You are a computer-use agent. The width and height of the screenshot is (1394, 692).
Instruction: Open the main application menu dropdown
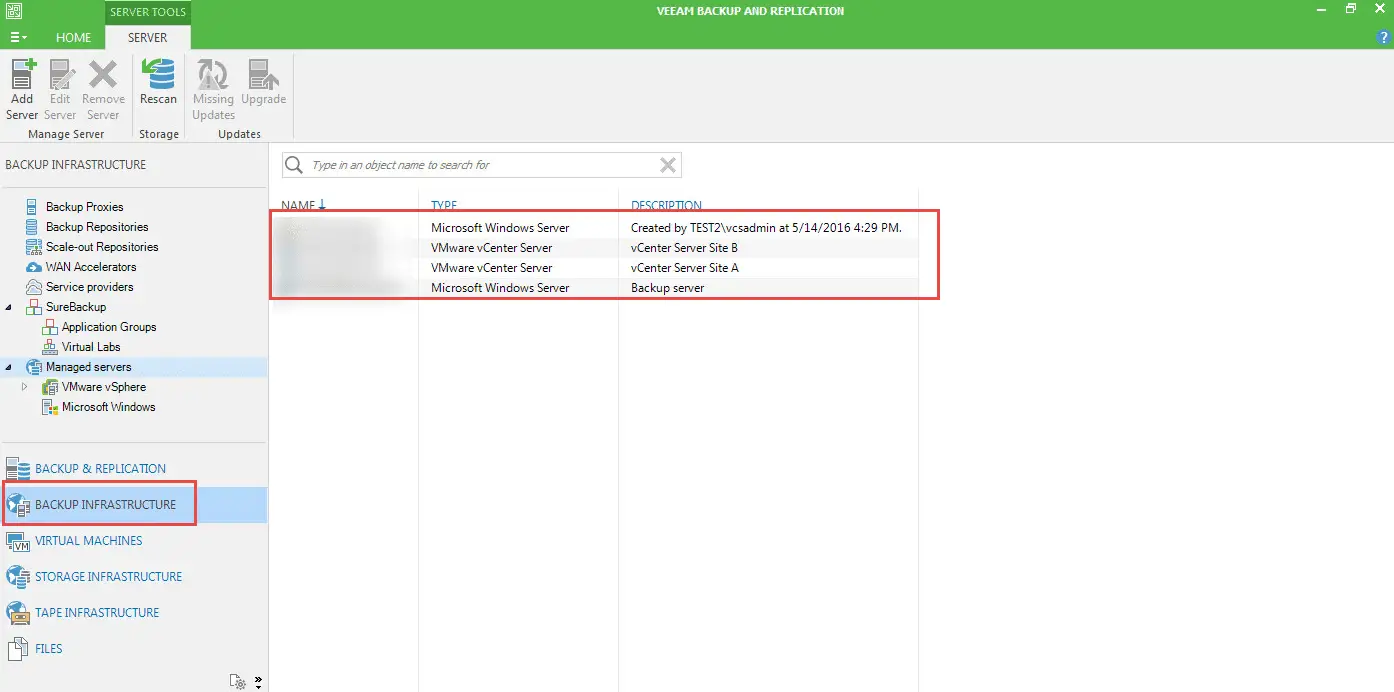point(18,37)
